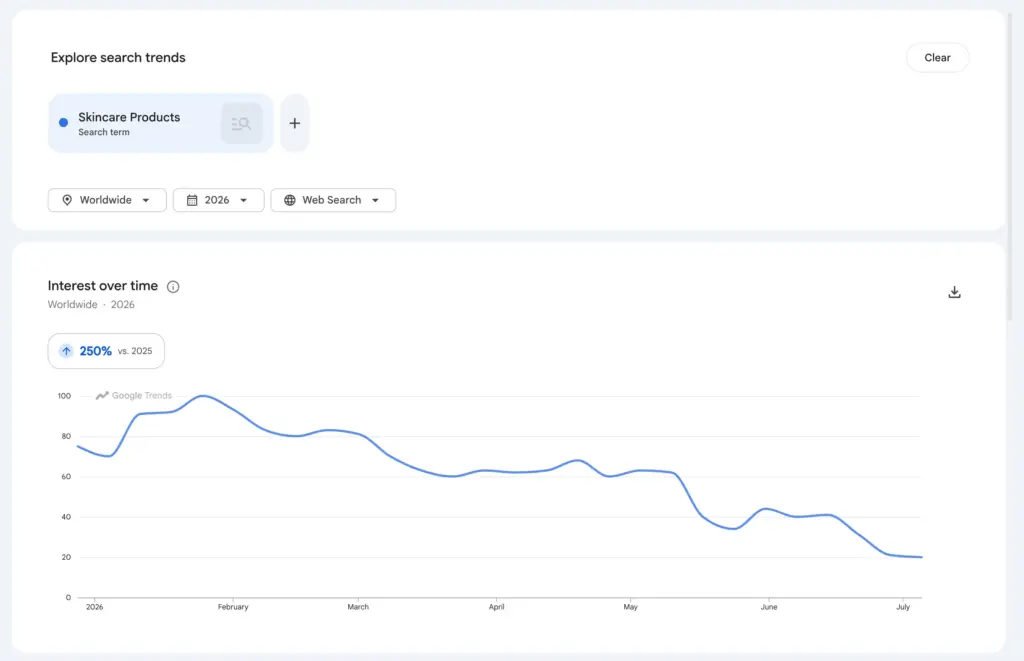
Task: Click the up arrow icon beside 250%
Action: coord(66,351)
